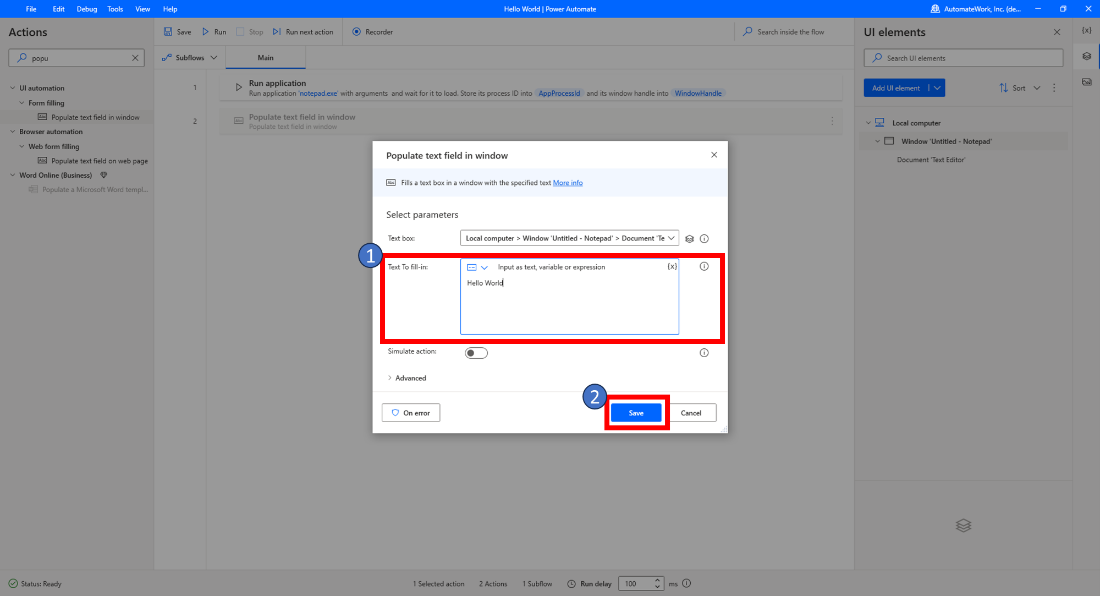Open the View menu
Screen dimensions: 1100x596
point(142,9)
